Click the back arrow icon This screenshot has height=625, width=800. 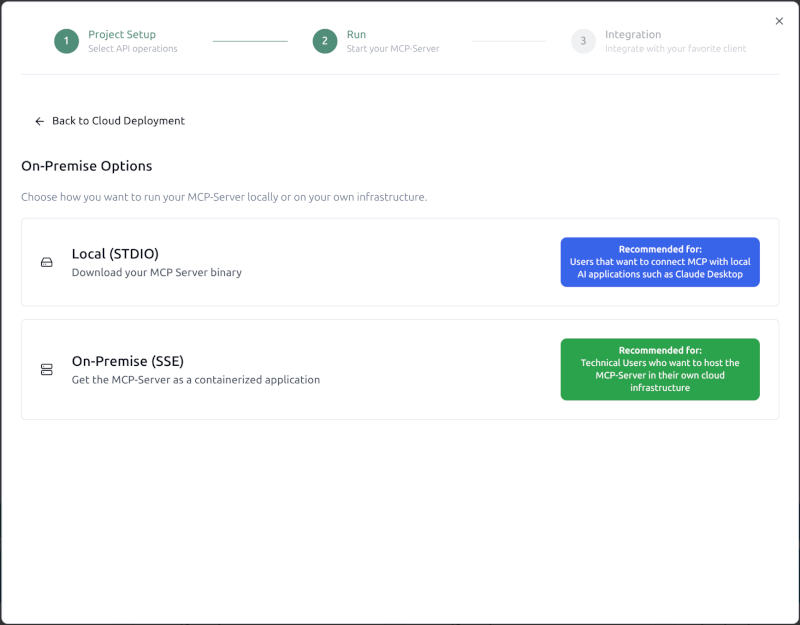point(40,121)
